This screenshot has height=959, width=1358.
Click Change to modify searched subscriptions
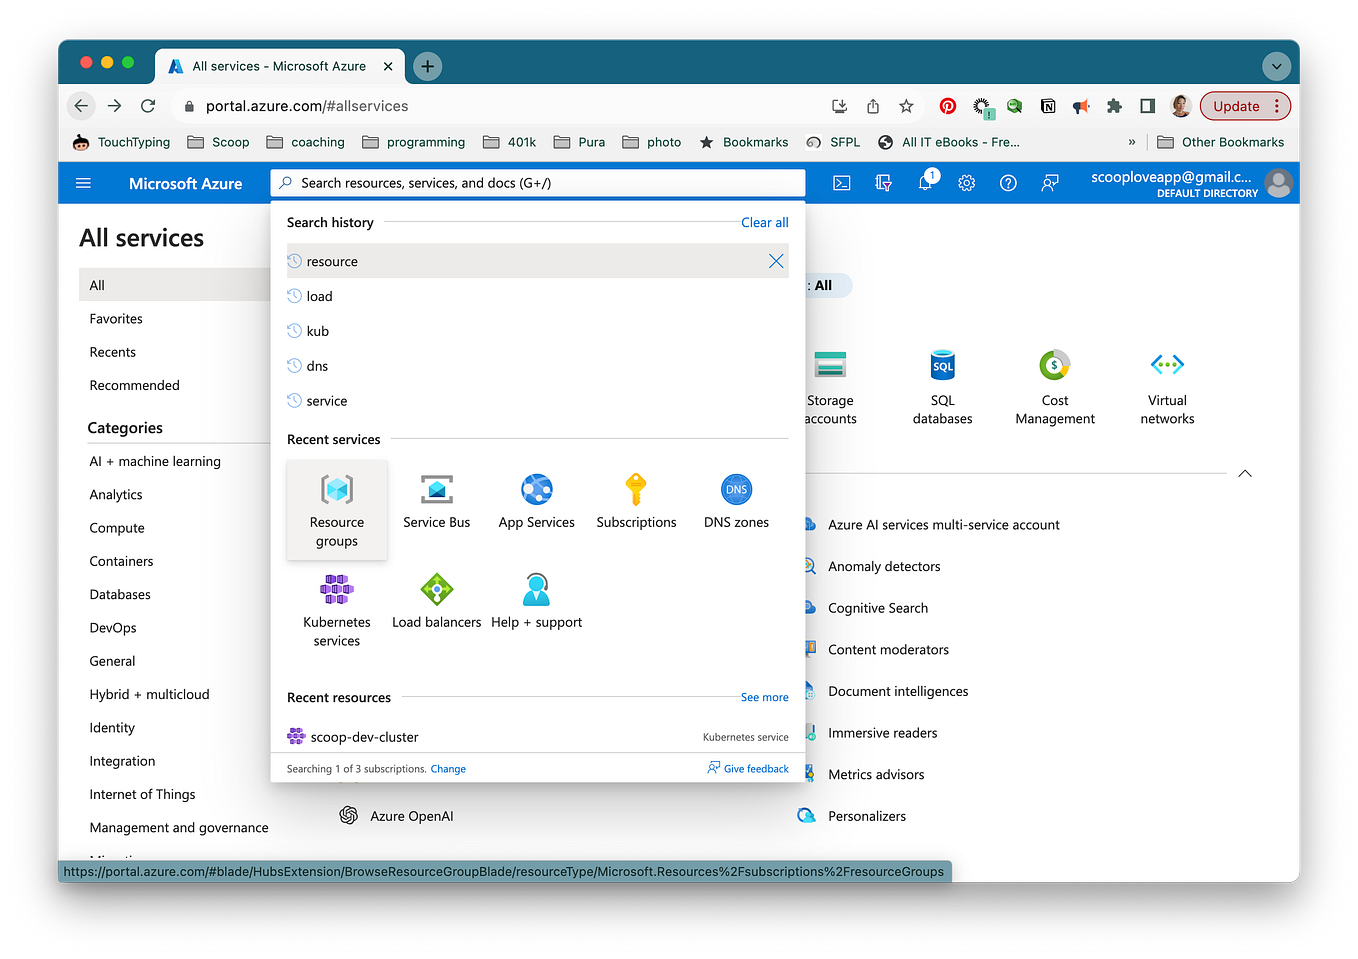tap(448, 768)
